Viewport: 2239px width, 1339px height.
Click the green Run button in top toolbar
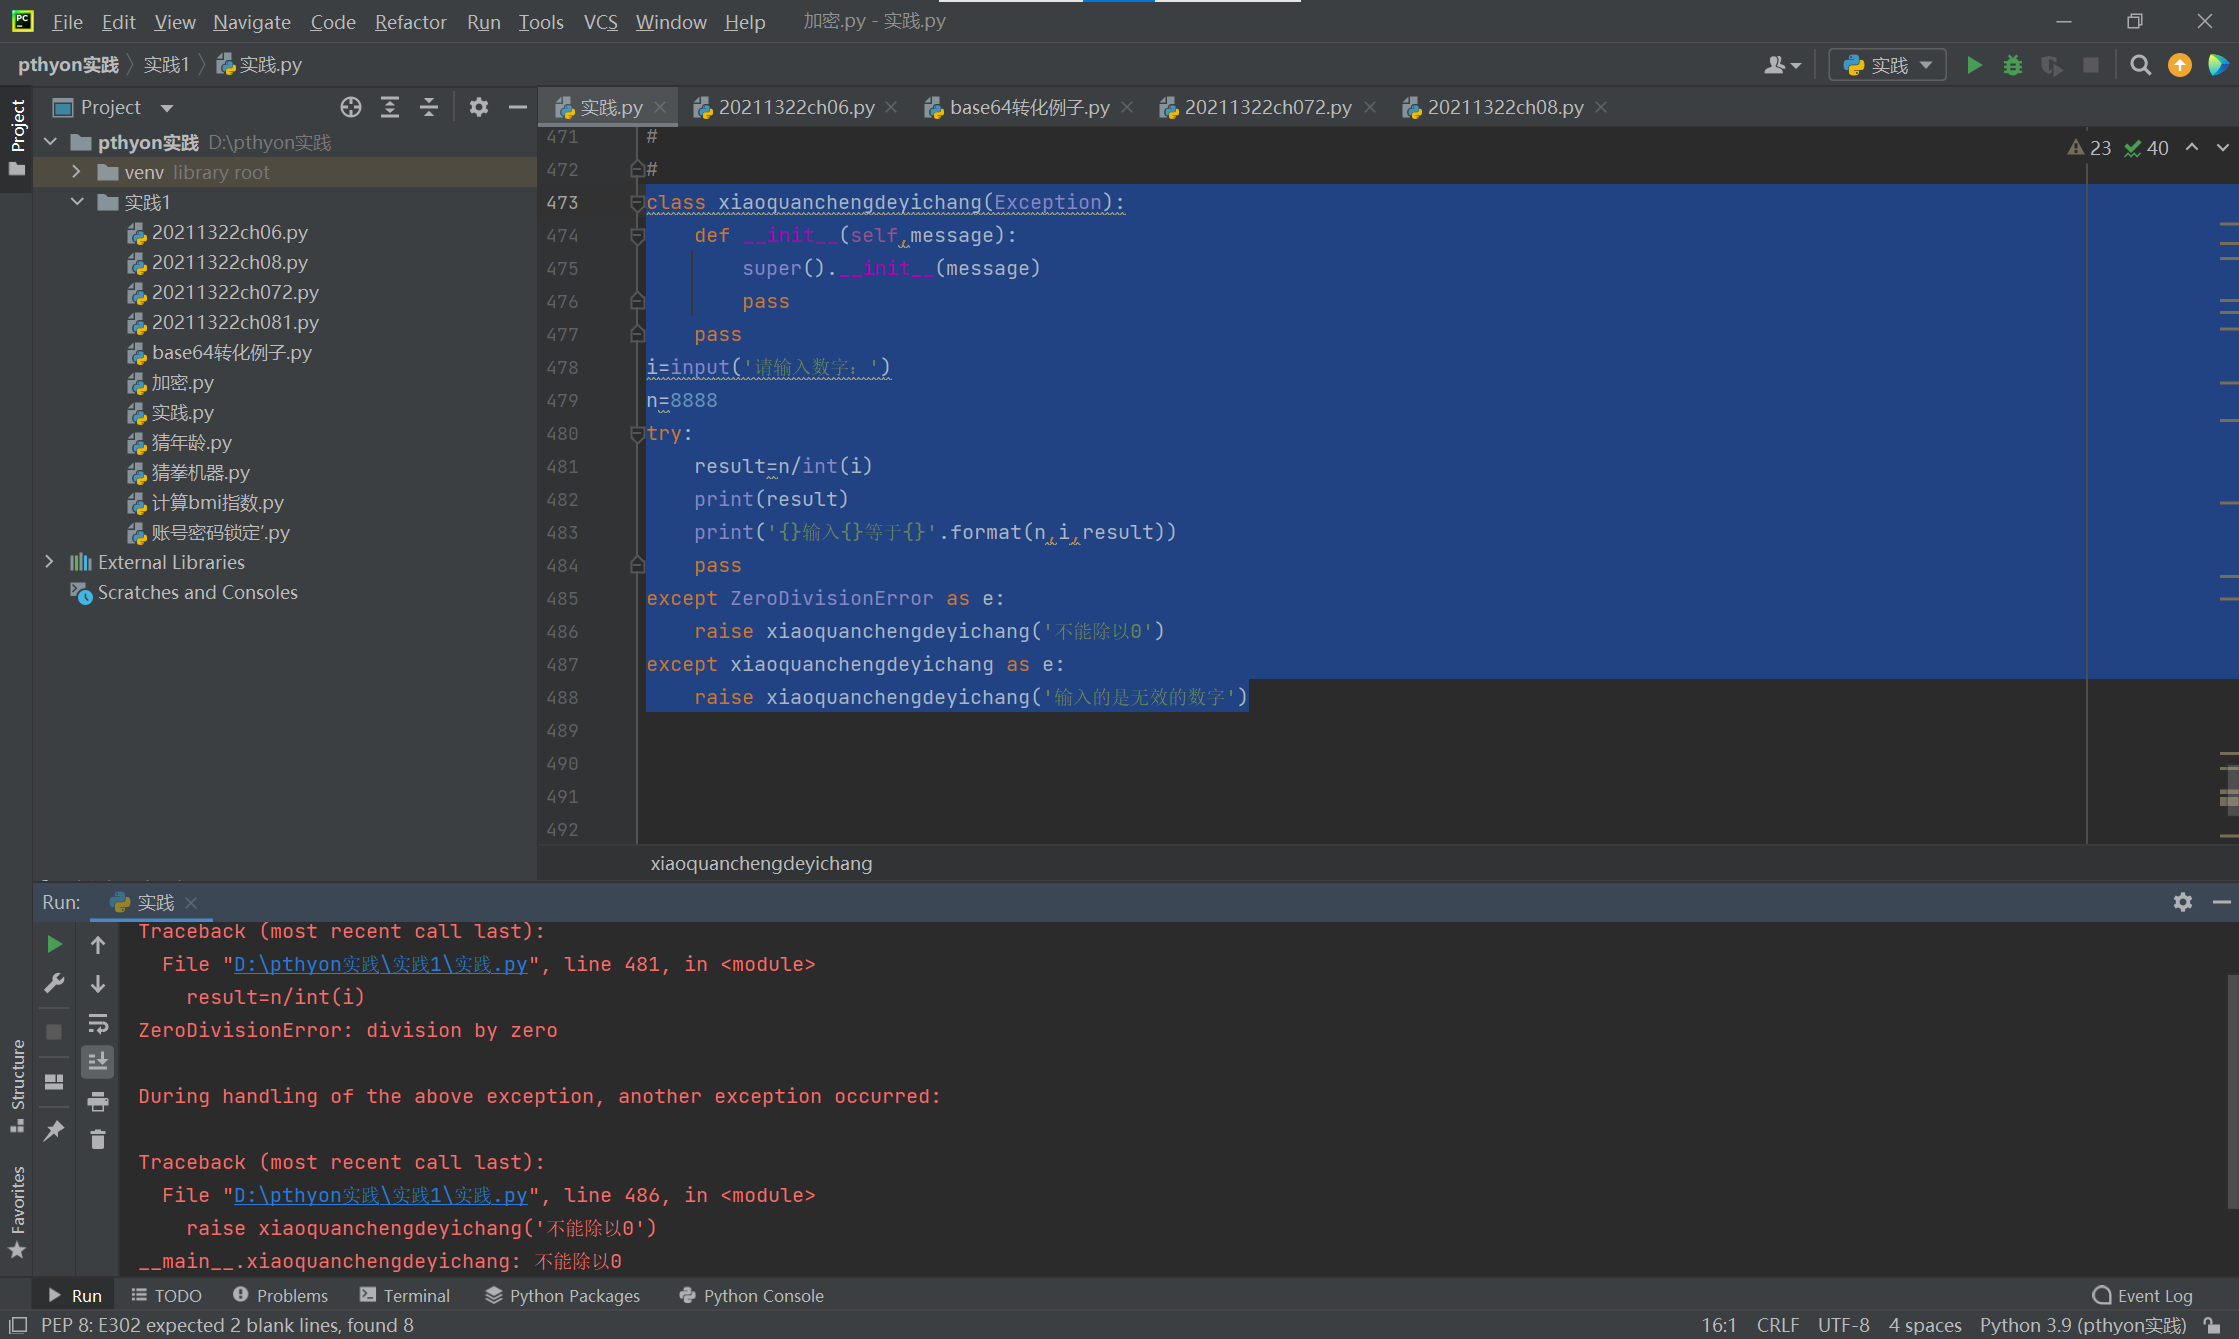pyautogui.click(x=1974, y=65)
